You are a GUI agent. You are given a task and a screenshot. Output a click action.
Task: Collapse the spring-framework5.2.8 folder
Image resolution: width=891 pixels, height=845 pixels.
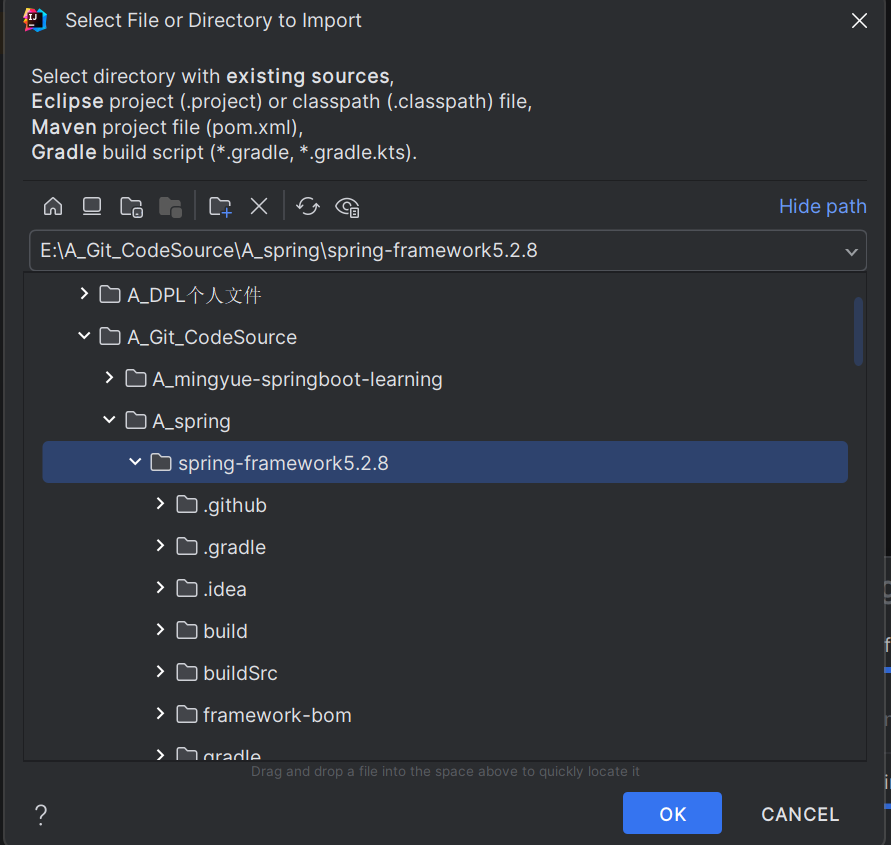tap(135, 462)
